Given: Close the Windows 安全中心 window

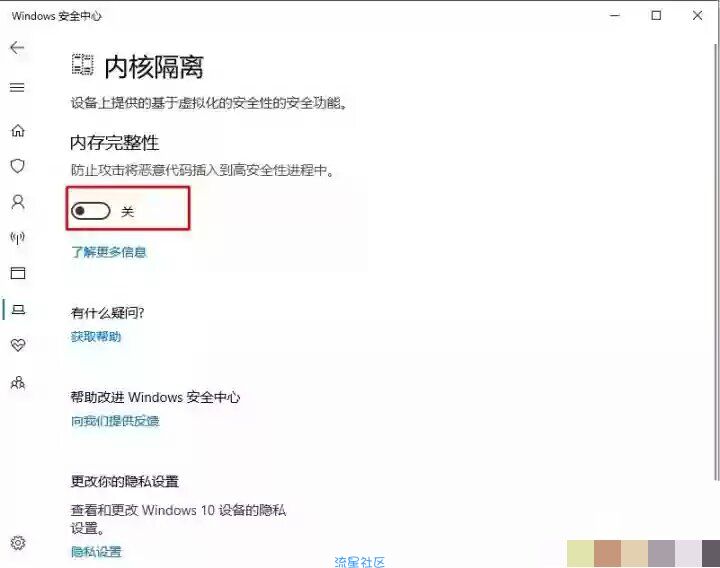Looking at the screenshot, I should pyautogui.click(x=698, y=16).
